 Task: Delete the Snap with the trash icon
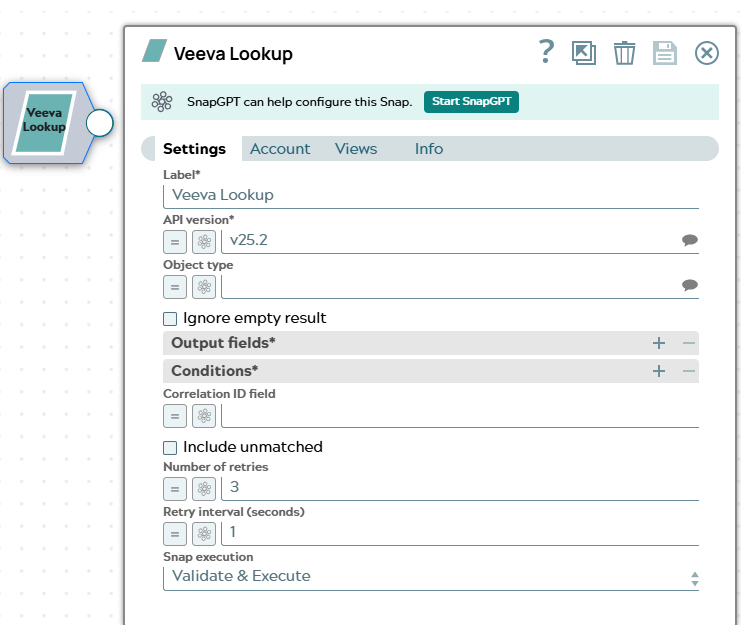(624, 52)
